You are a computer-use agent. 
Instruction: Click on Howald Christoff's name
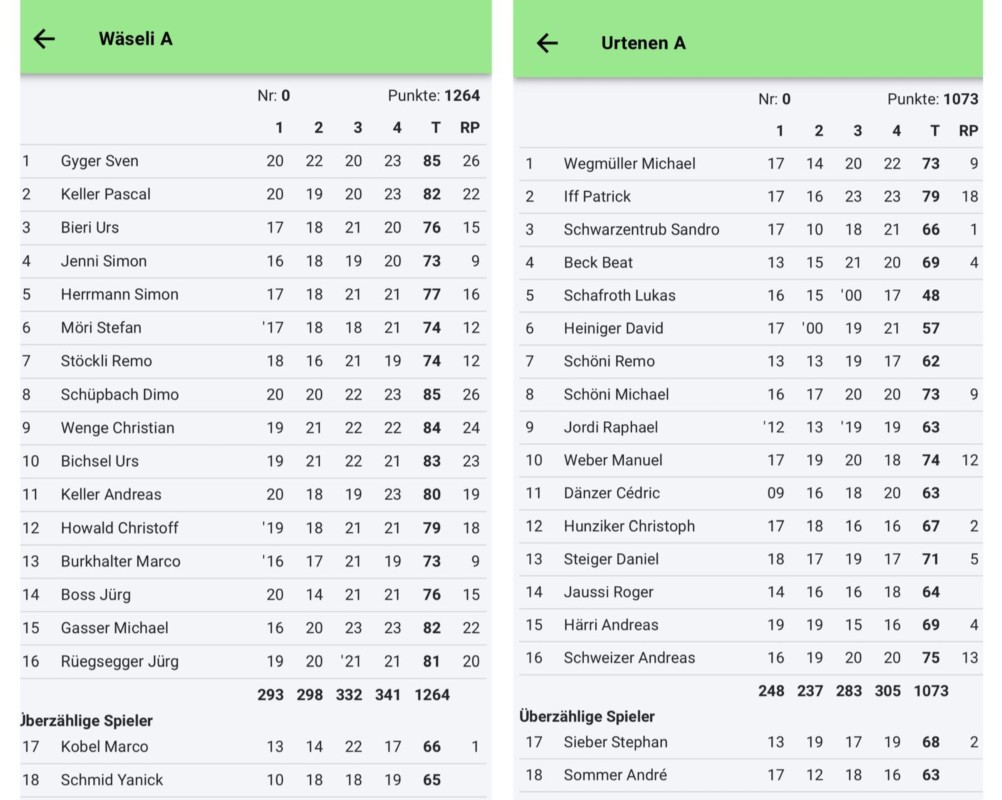click(119, 528)
